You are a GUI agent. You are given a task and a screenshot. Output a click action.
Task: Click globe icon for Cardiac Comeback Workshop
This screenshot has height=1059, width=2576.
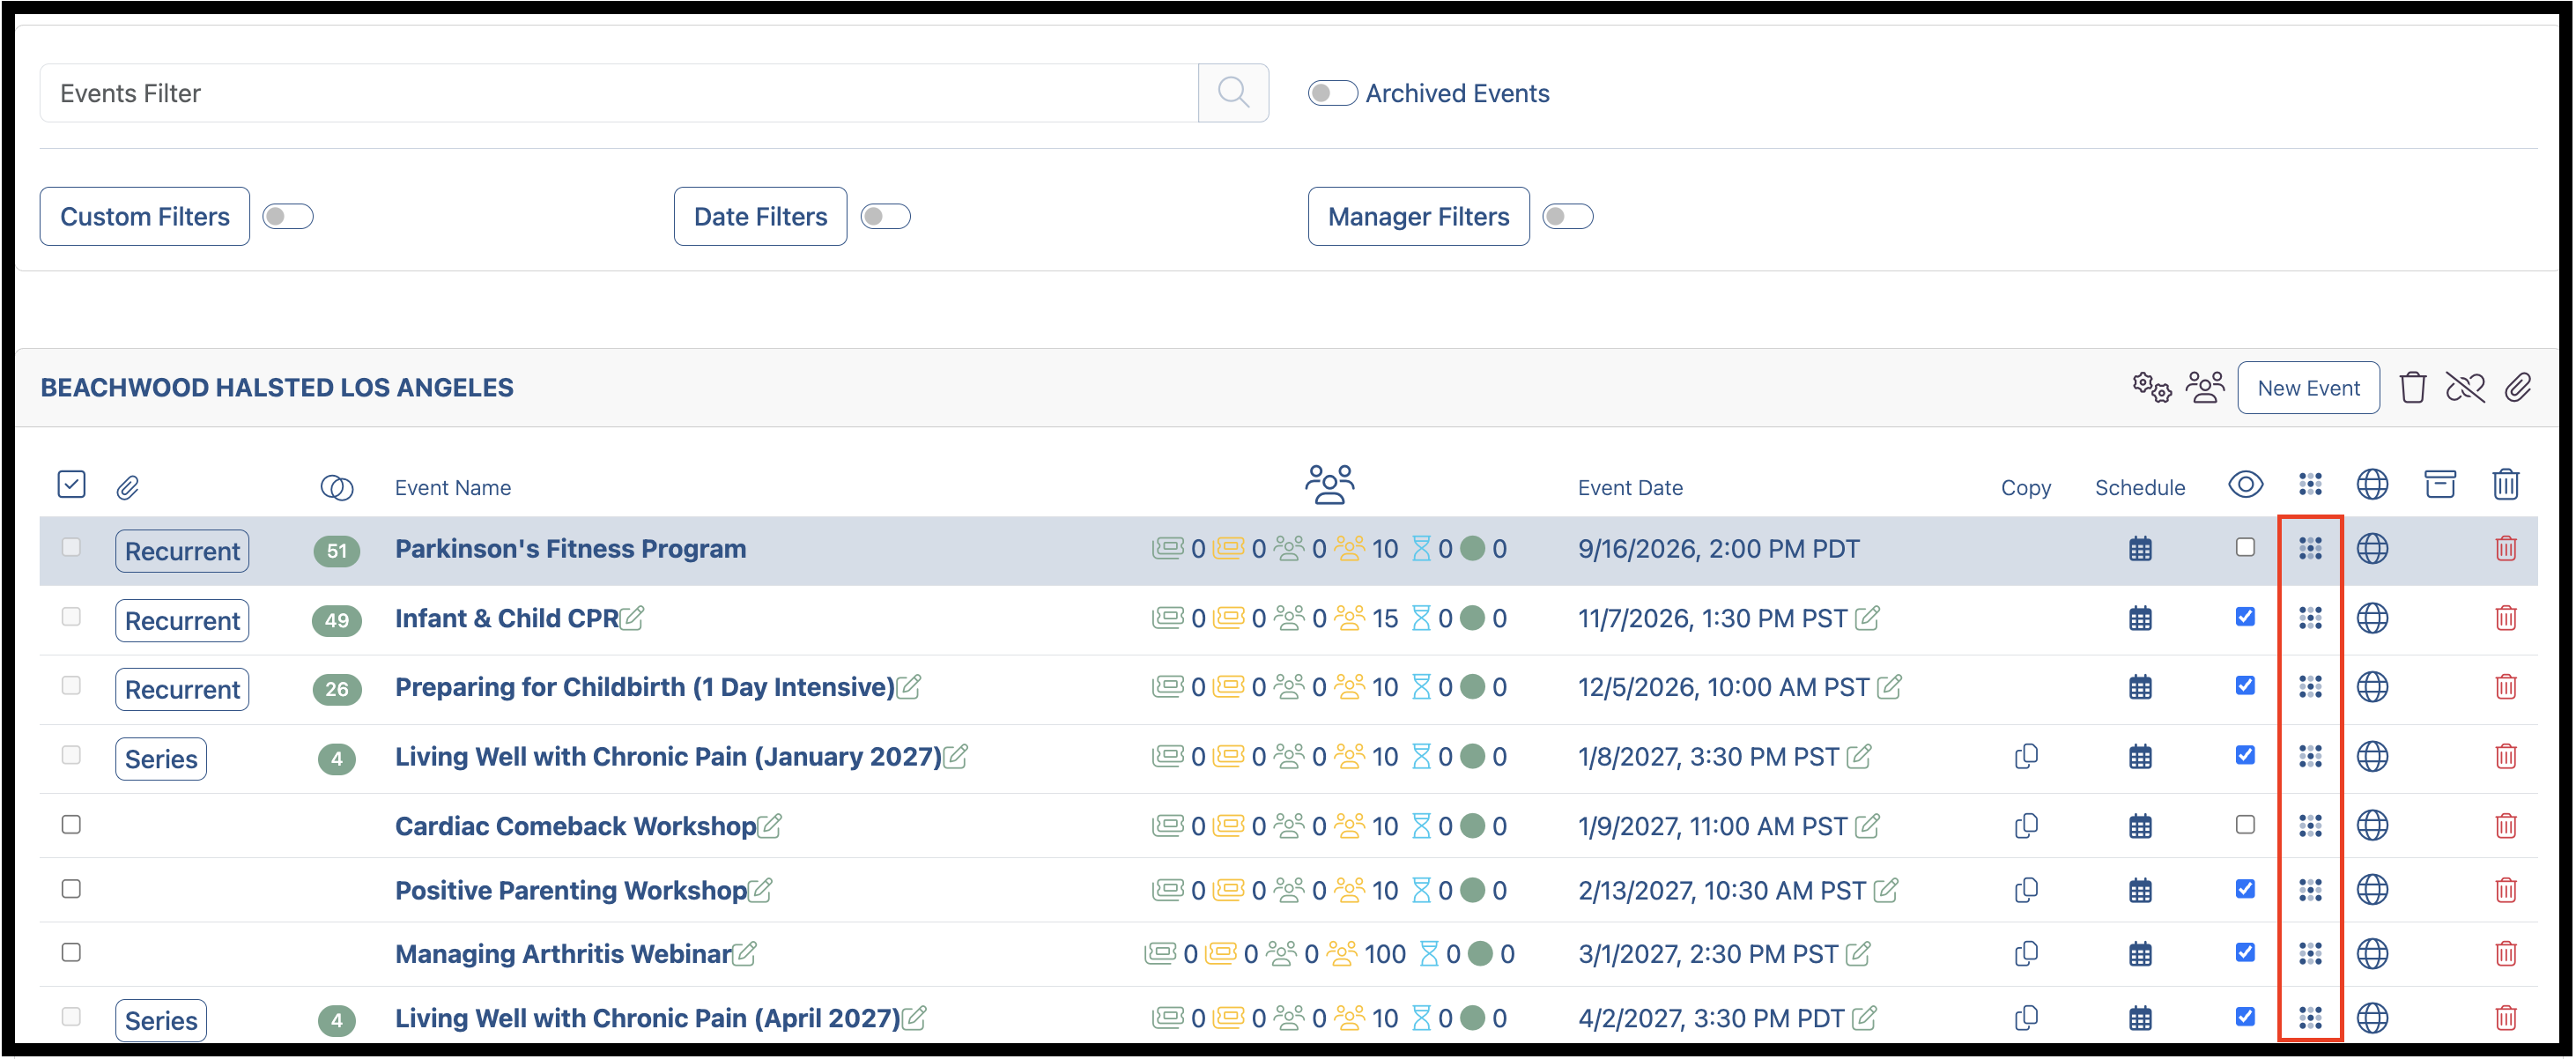[x=2372, y=826]
